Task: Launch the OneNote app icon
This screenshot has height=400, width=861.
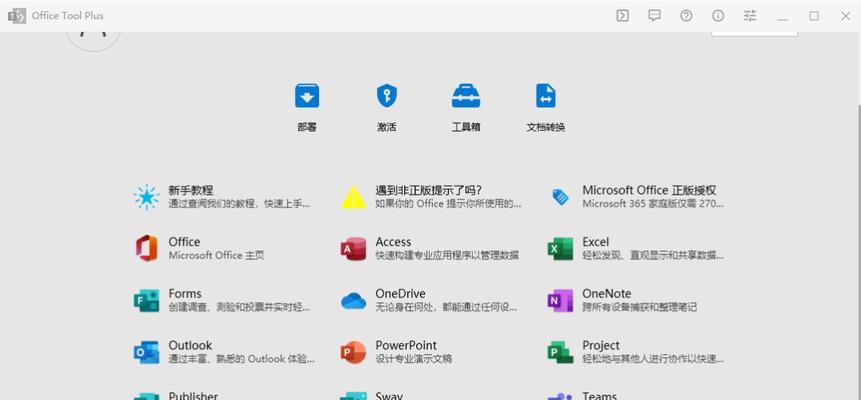Action: (x=561, y=300)
